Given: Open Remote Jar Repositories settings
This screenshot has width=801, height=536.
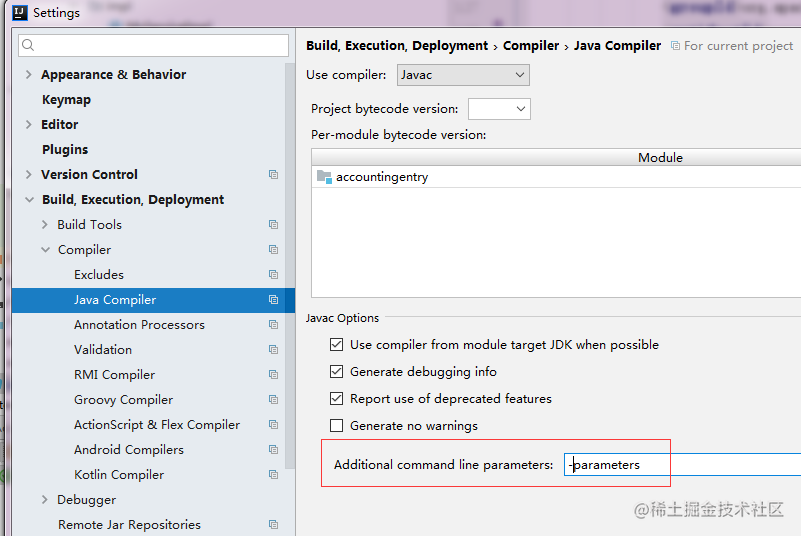Looking at the screenshot, I should pos(129,525).
